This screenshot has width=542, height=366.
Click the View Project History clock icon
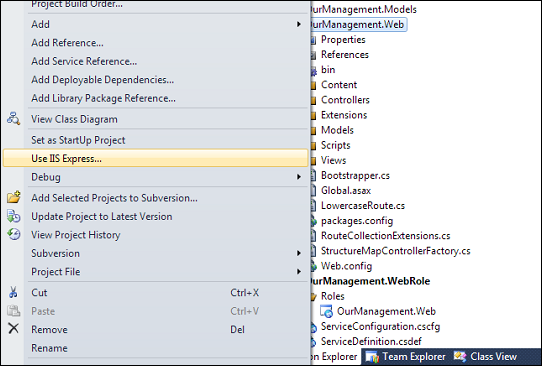(x=13, y=234)
